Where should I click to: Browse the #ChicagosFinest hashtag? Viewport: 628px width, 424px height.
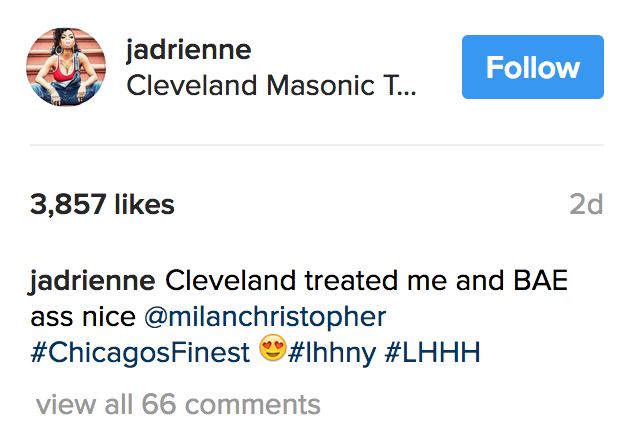click(139, 353)
